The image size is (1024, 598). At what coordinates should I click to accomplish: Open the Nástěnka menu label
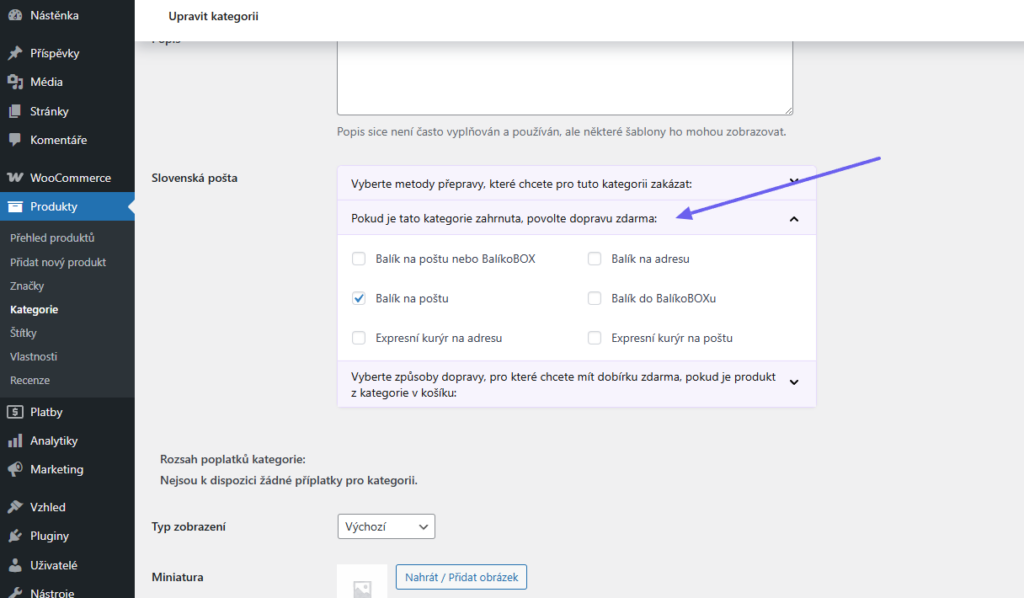point(54,15)
